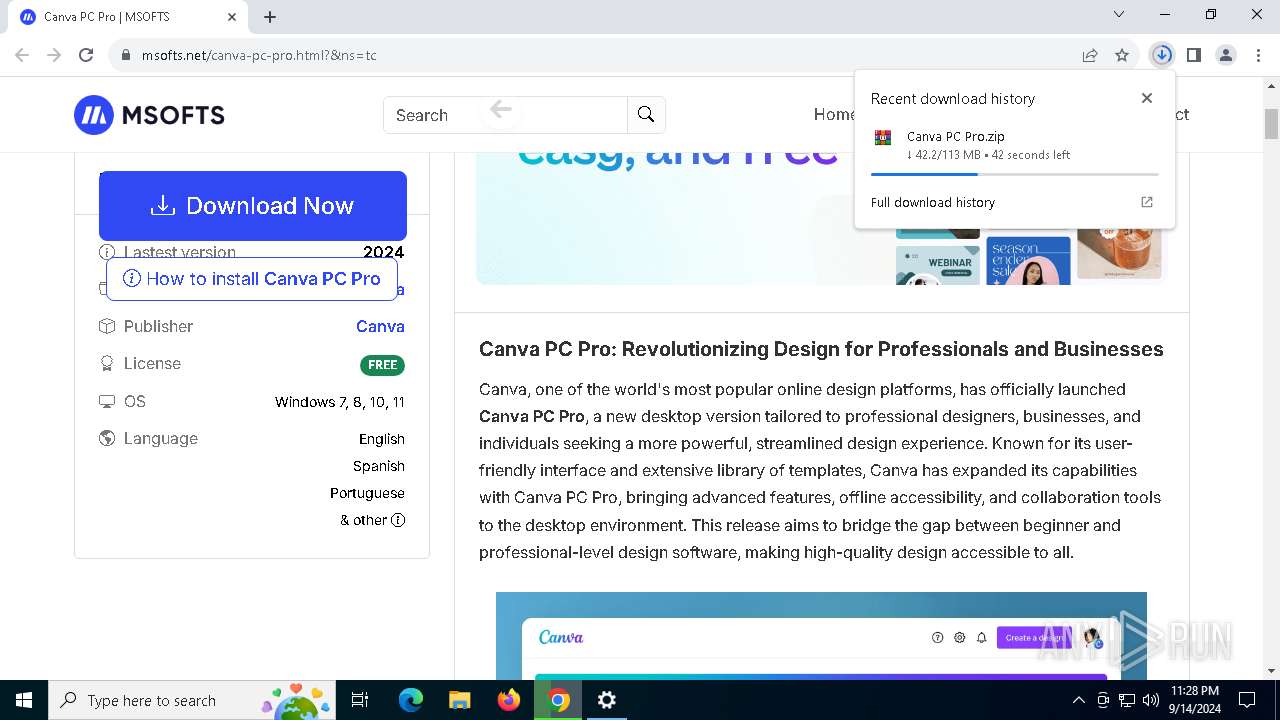Click the volume speaker tray icon

coord(1151,700)
